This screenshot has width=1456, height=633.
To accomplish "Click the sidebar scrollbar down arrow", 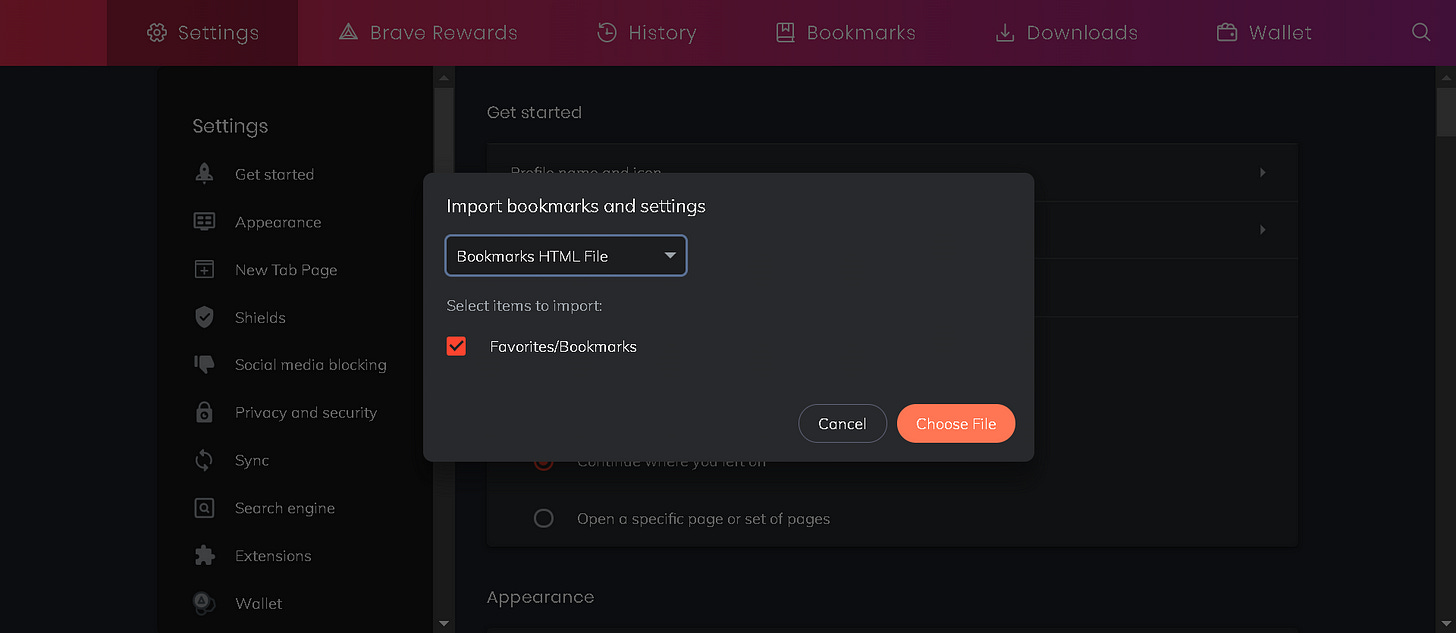I will pos(444,624).
